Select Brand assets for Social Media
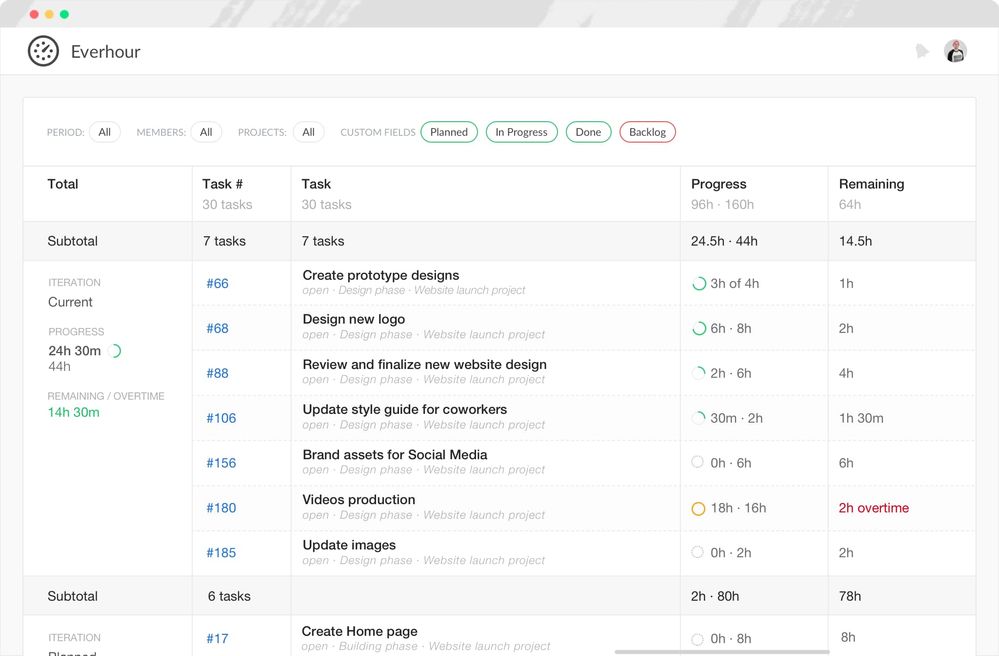 coord(394,455)
